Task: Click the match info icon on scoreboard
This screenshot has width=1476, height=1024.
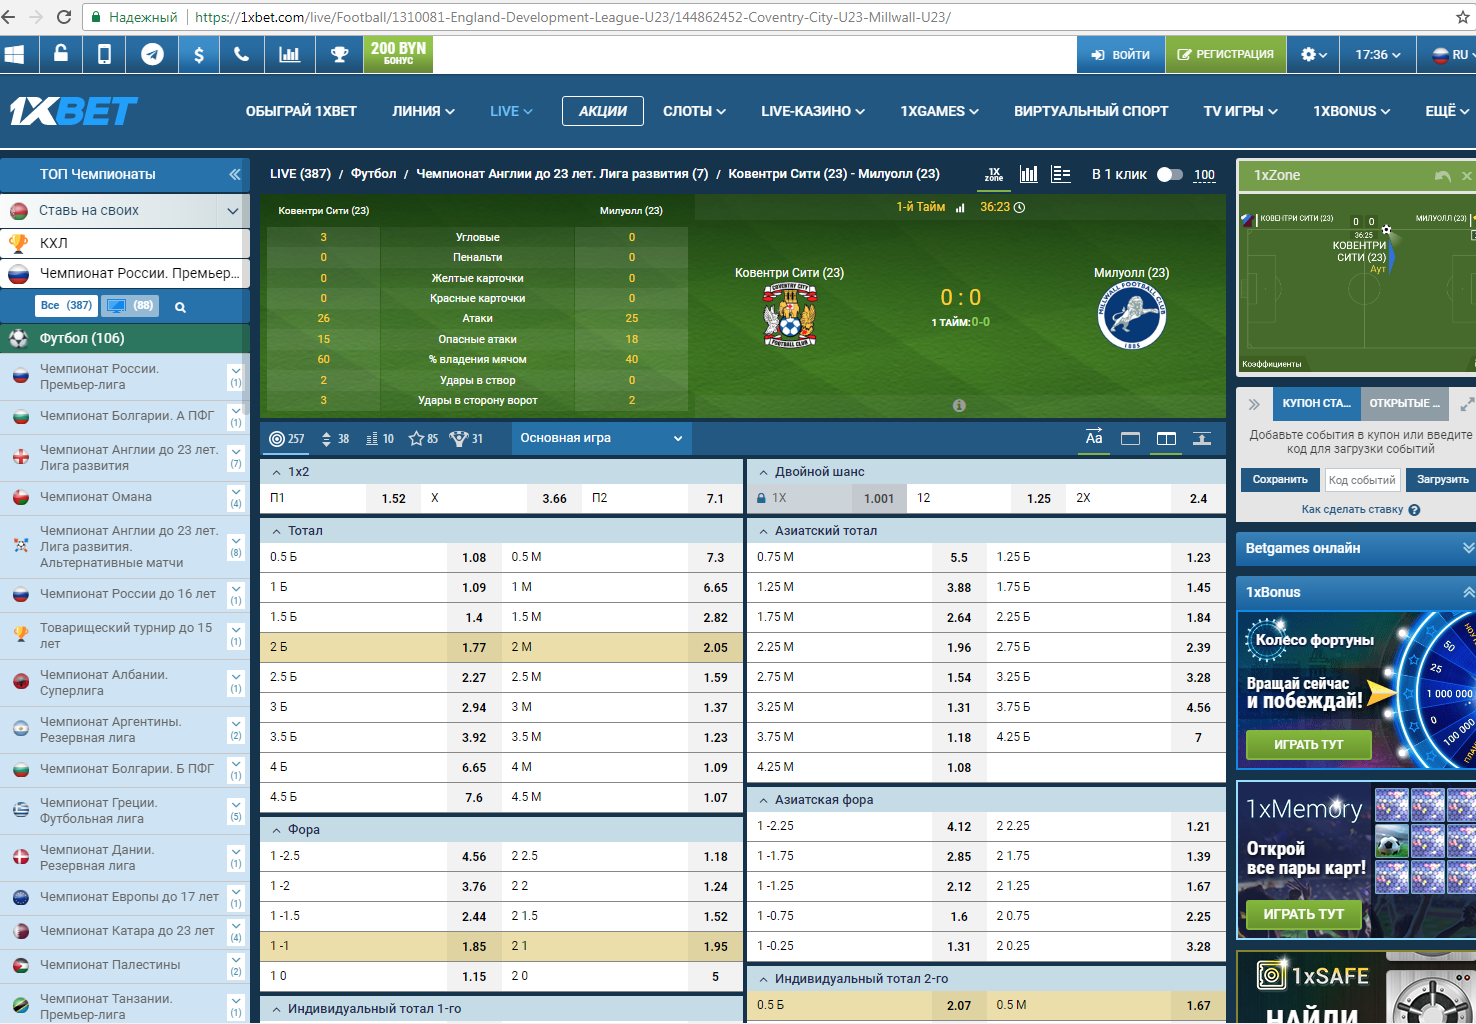Action: (959, 405)
